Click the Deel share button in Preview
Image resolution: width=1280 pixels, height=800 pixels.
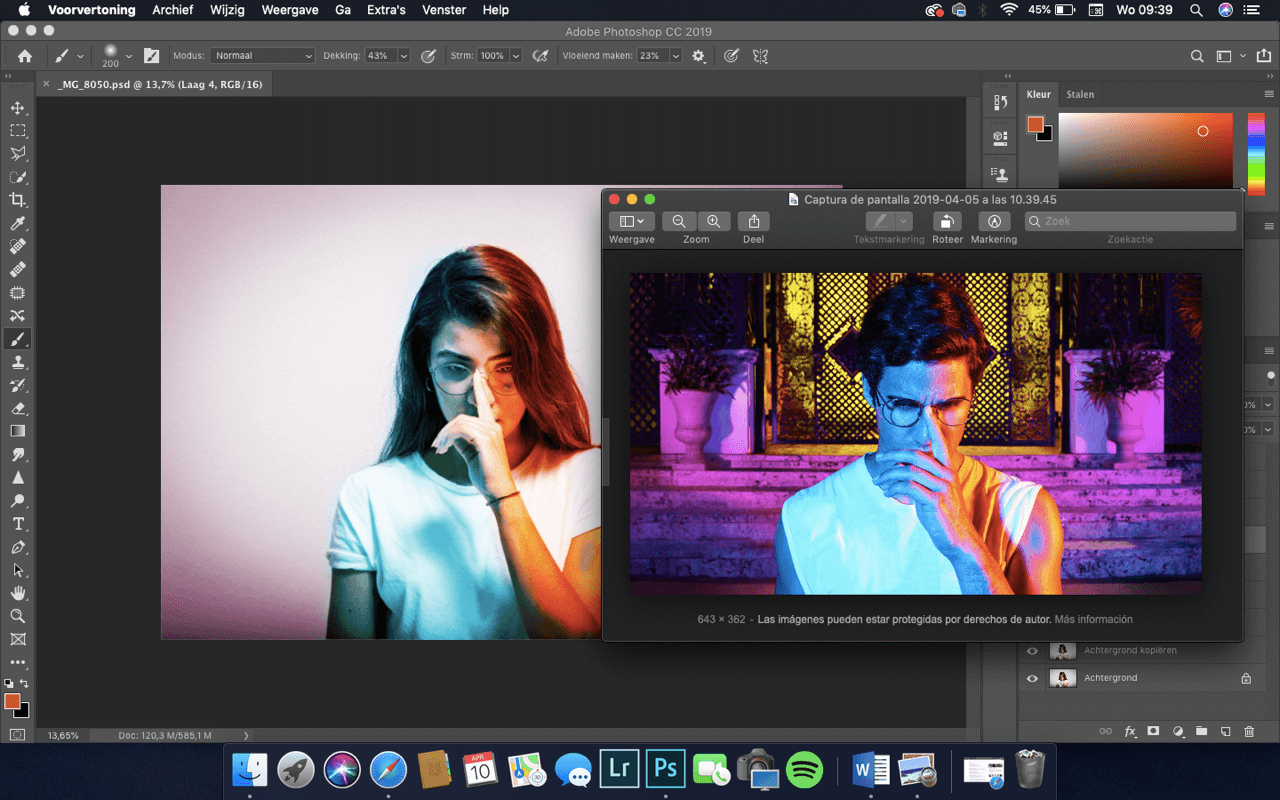click(x=754, y=221)
